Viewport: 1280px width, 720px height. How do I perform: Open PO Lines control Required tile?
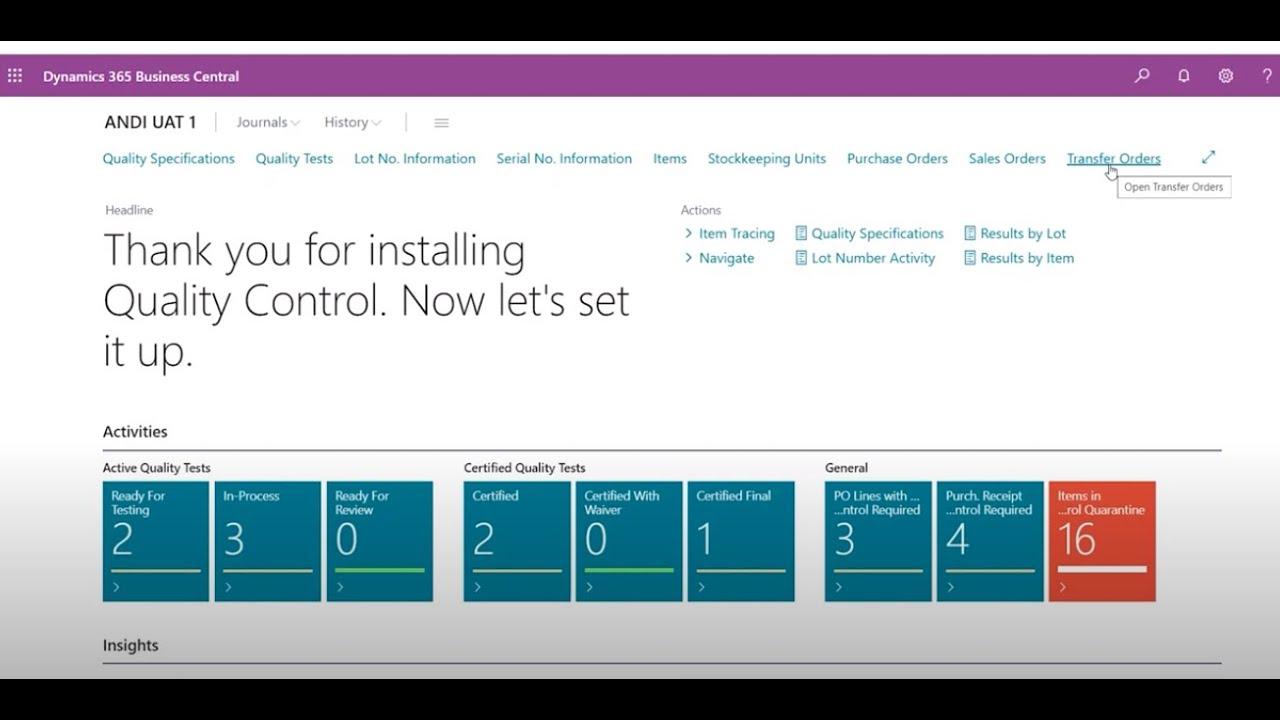[x=878, y=541]
